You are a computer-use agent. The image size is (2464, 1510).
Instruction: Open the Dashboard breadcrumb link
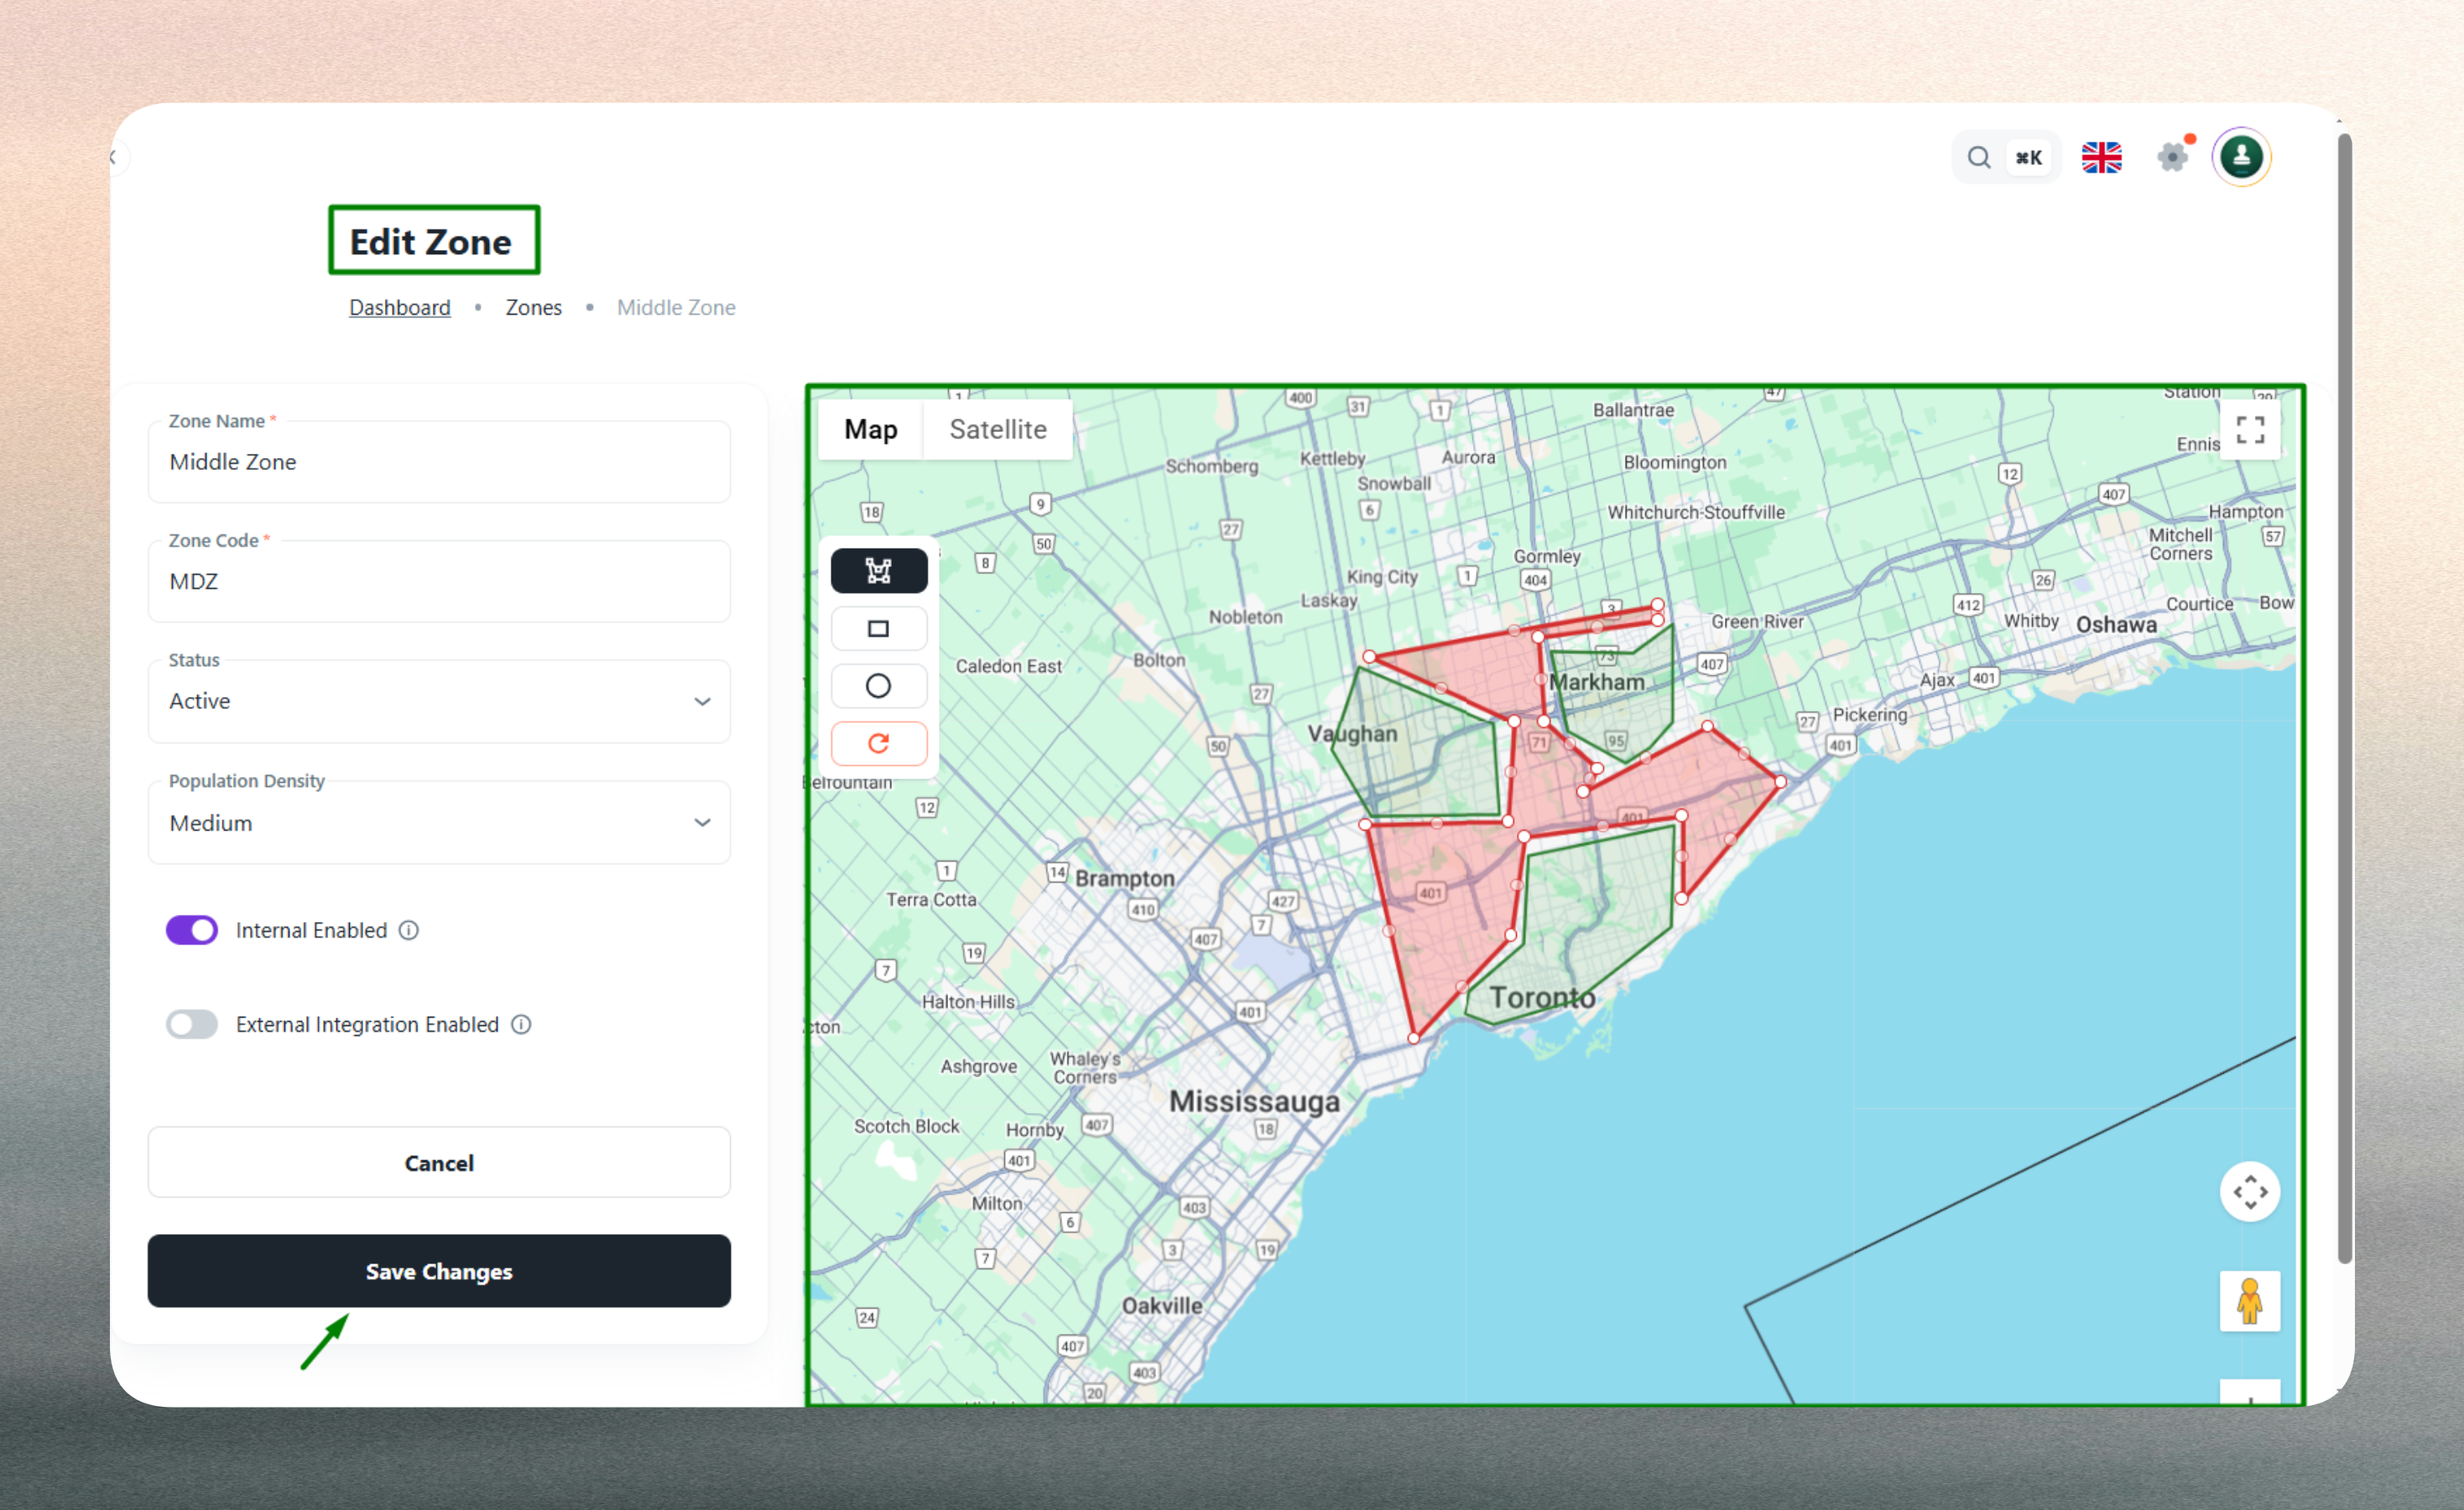pyautogui.click(x=399, y=308)
